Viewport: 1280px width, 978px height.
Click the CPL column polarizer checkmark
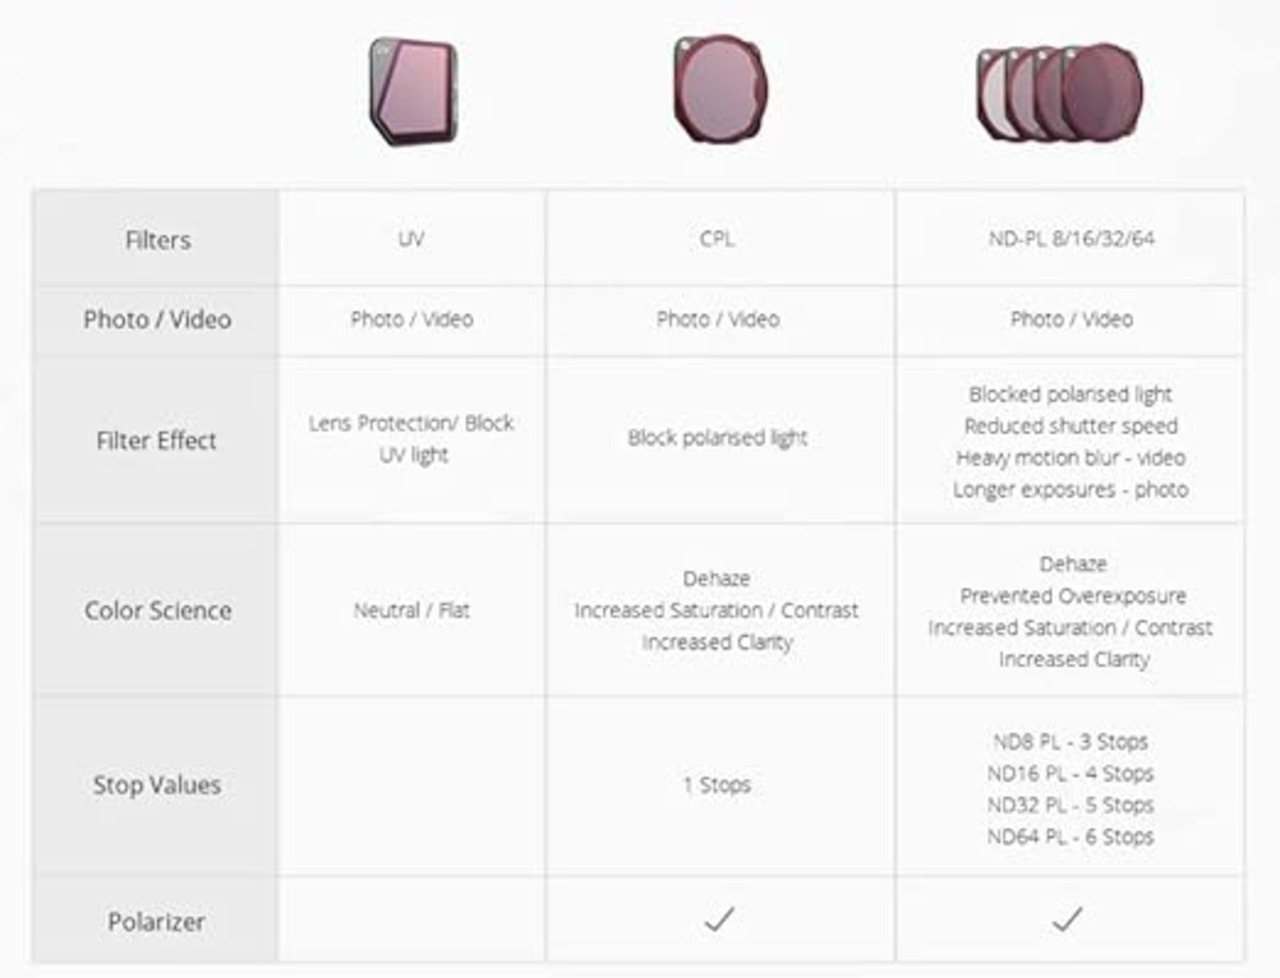719,918
